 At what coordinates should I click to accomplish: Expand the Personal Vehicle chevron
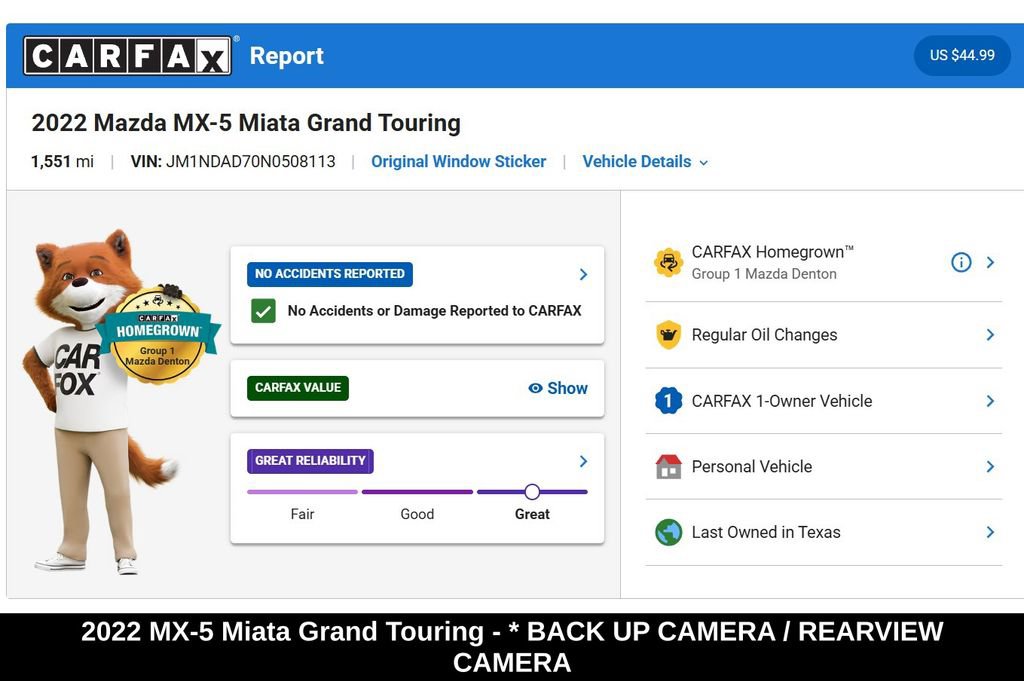(x=991, y=467)
